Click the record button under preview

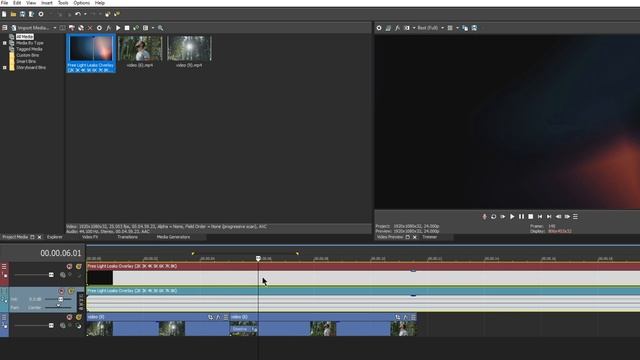tap(484, 217)
